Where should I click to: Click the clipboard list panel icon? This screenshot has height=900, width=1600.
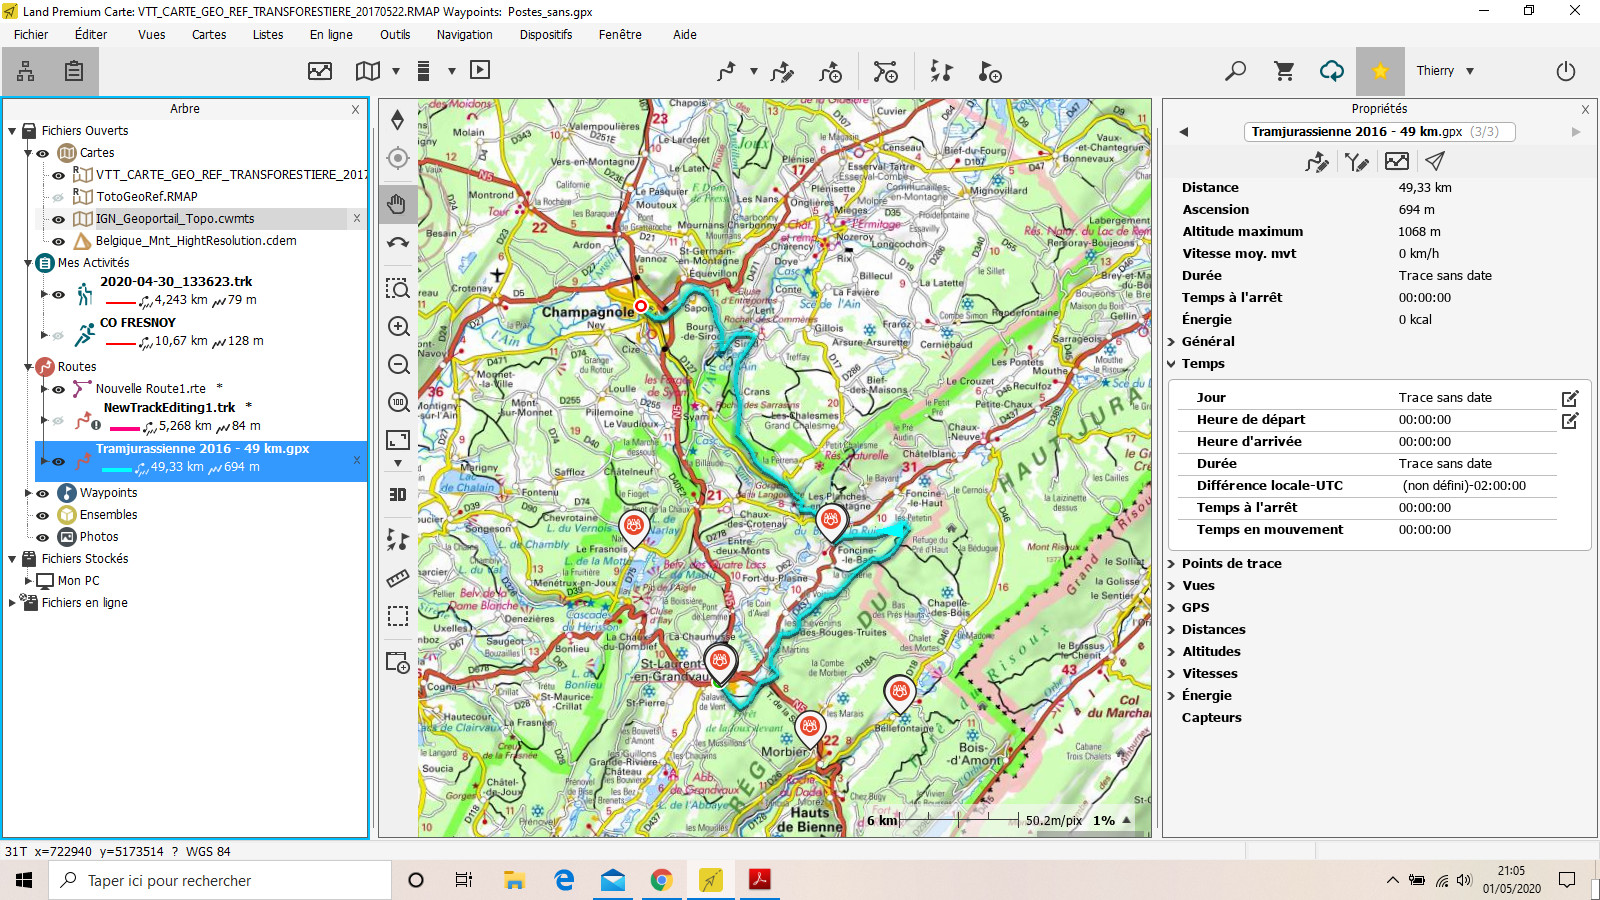tap(74, 71)
